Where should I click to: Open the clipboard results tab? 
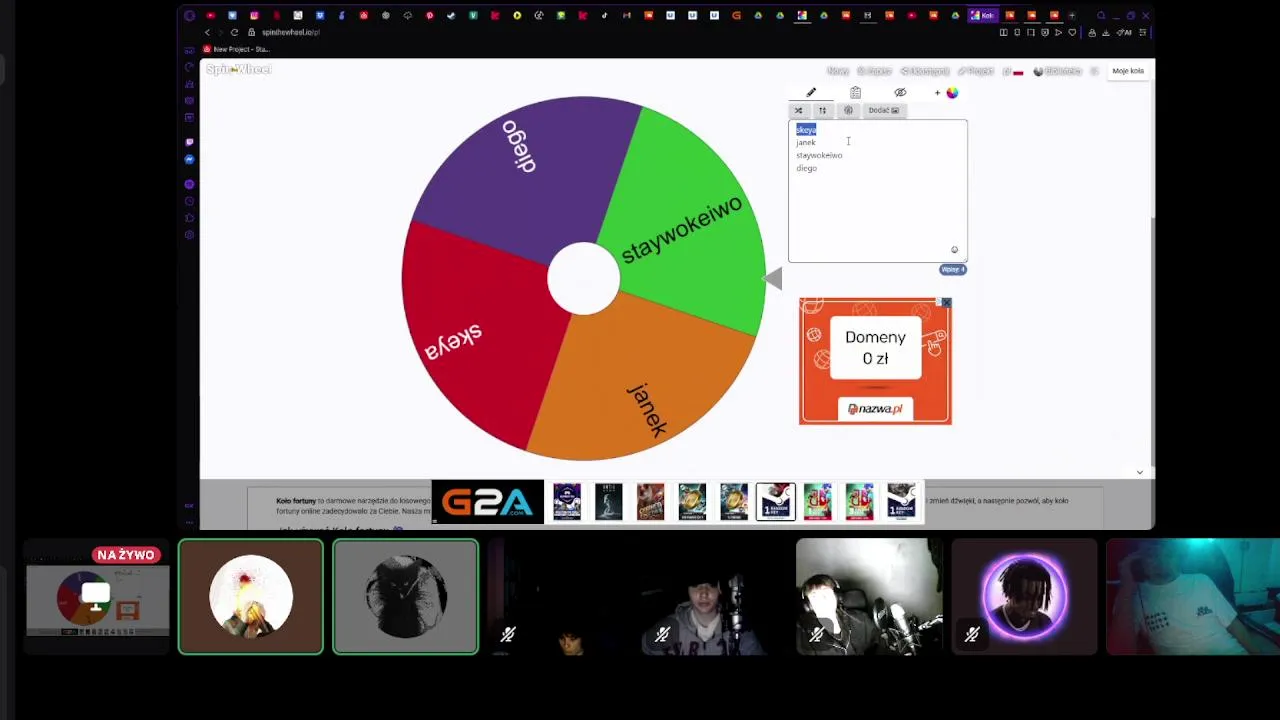[x=855, y=93]
